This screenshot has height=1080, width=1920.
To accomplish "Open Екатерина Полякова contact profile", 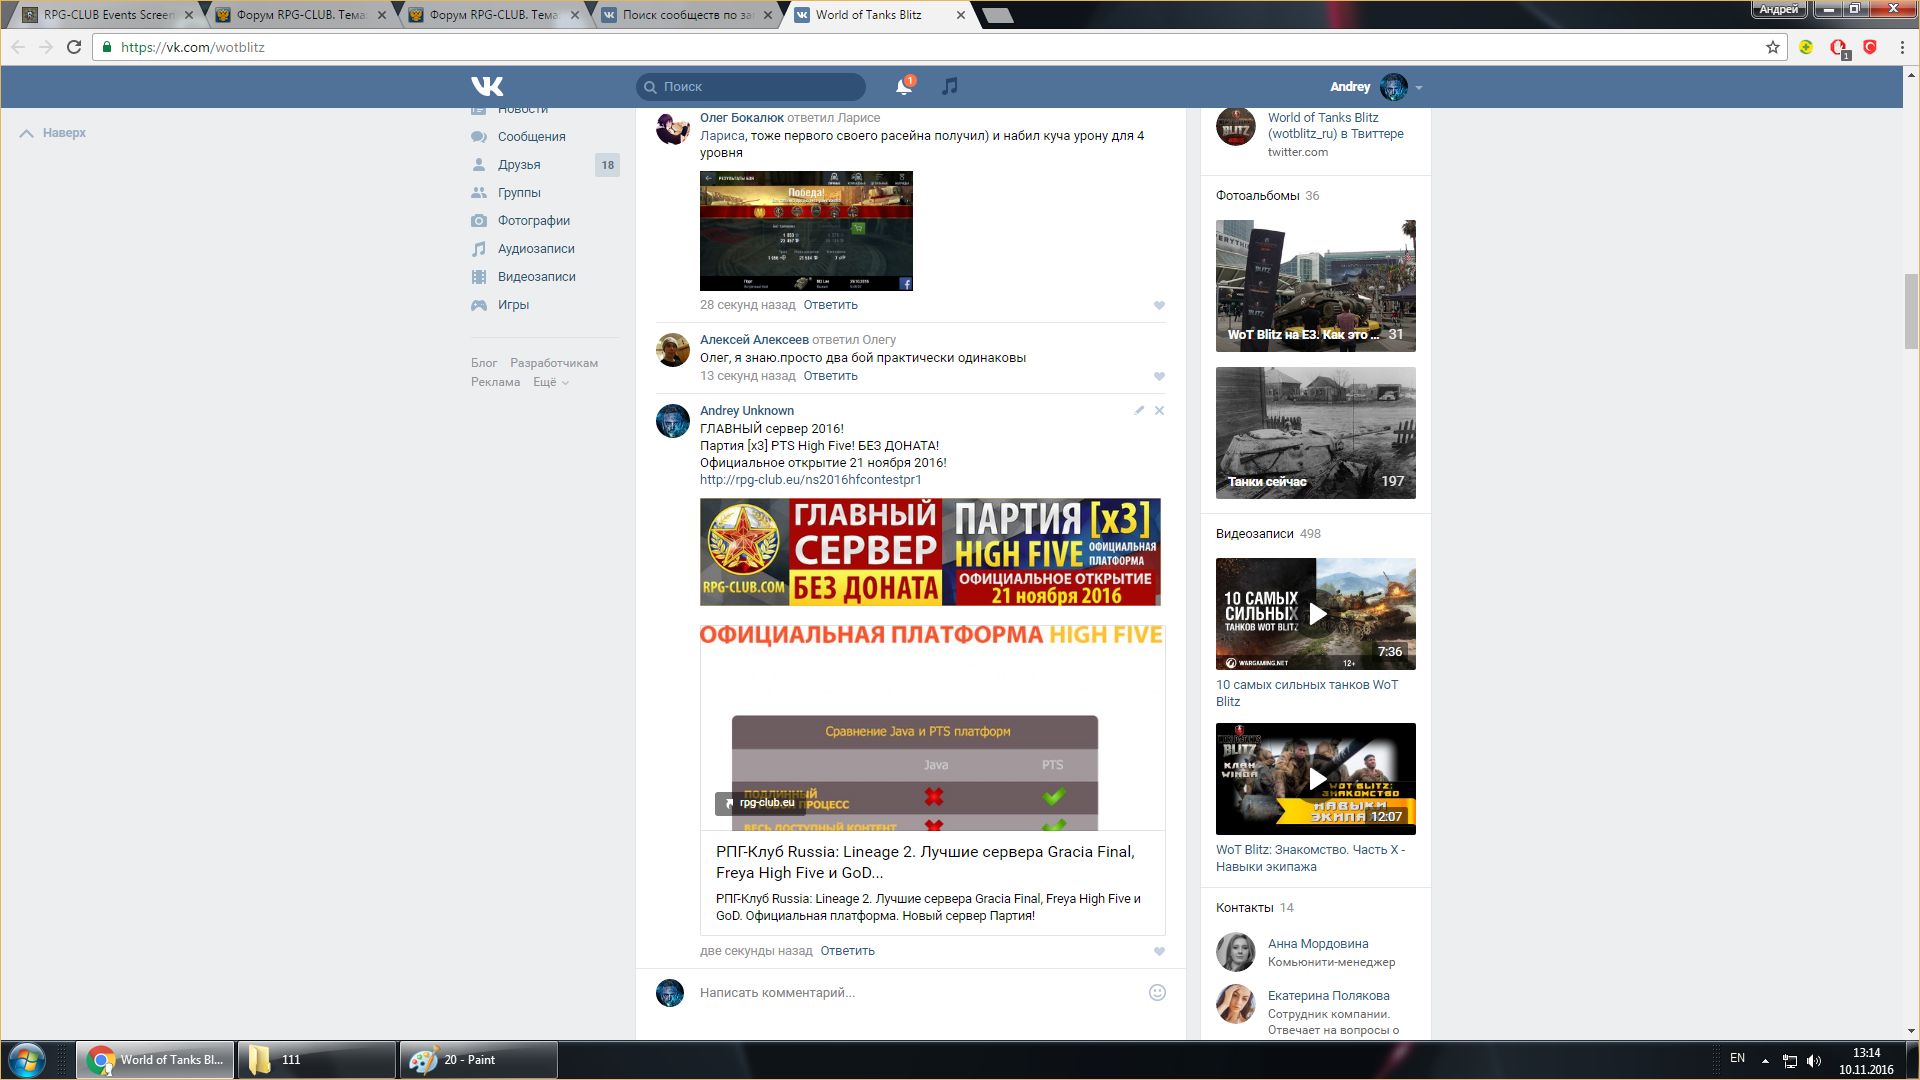I will (1328, 996).
